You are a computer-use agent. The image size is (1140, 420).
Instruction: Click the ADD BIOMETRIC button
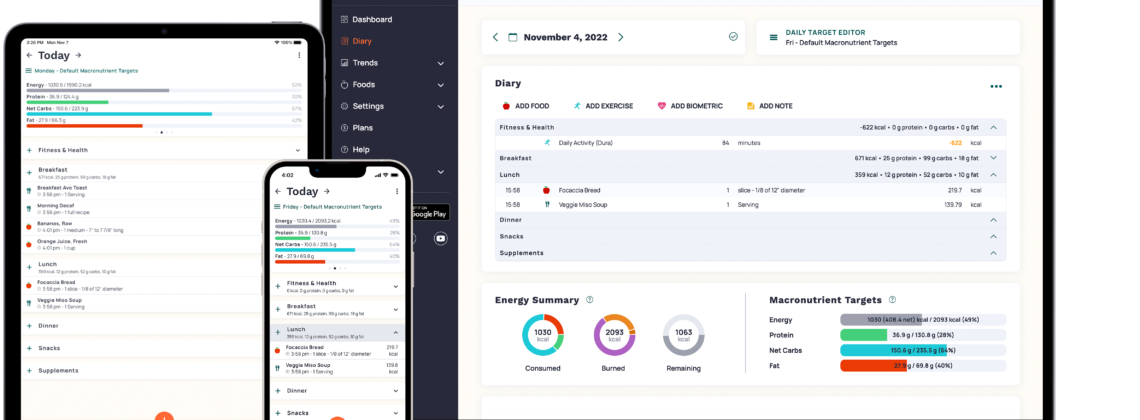pos(690,106)
